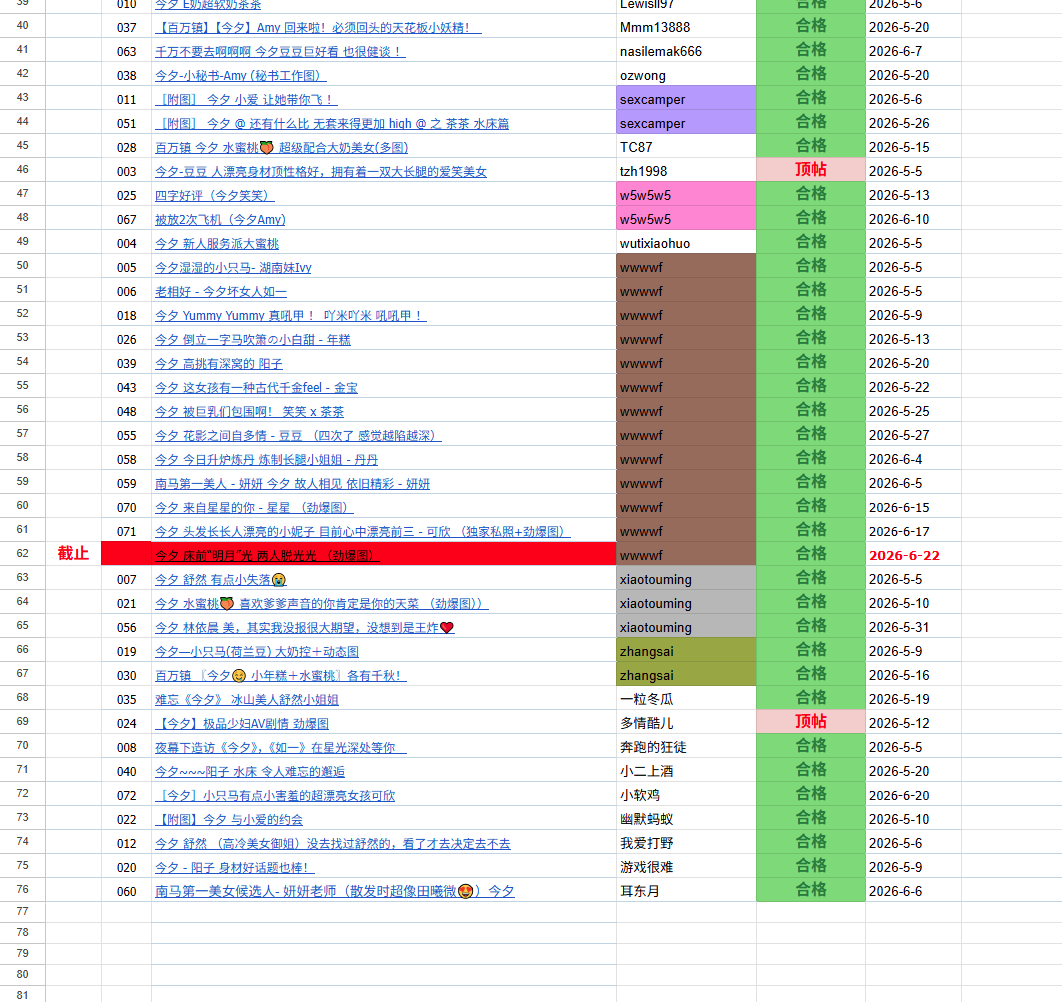Select the date cell 2026-5-15
Image resolution: width=1062 pixels, height=1002 pixels.
[x=913, y=148]
